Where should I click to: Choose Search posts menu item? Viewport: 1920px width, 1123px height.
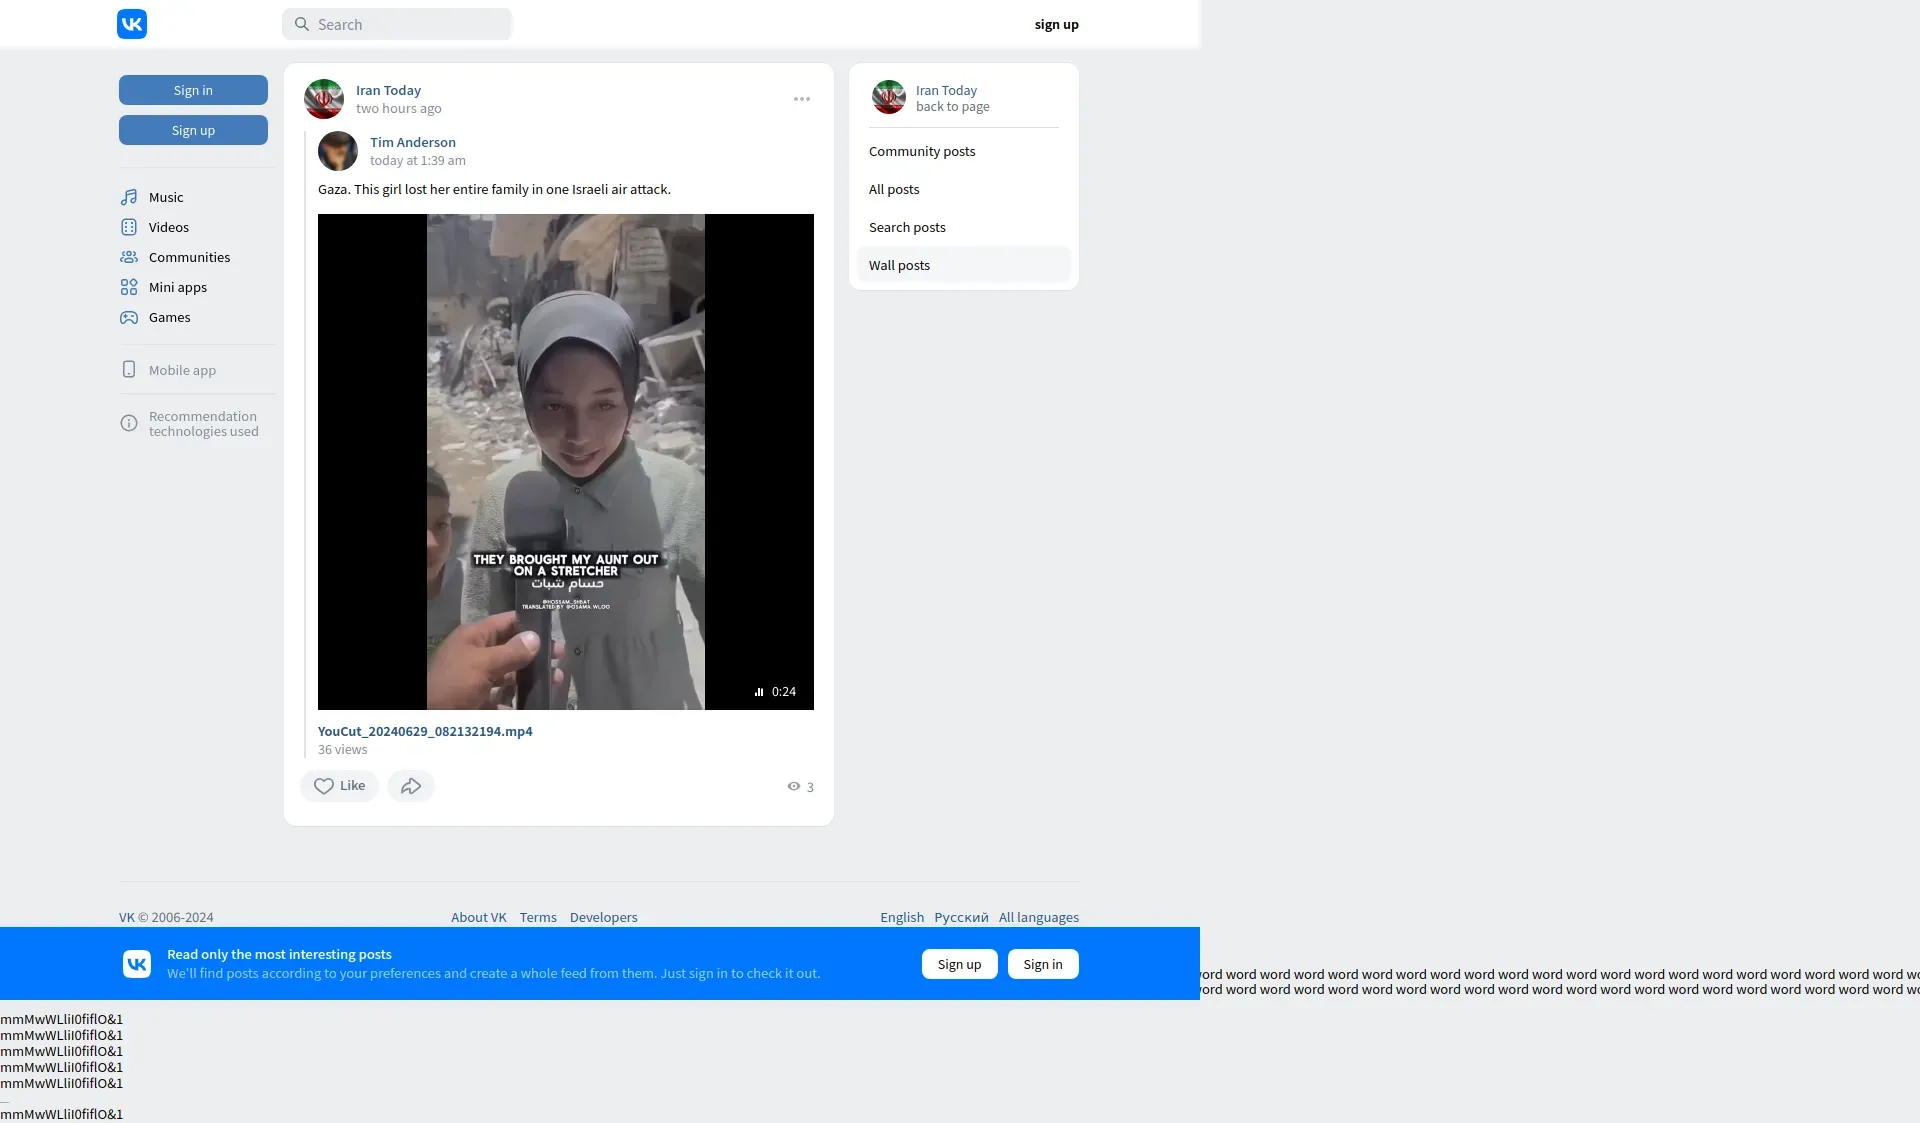pos(906,227)
